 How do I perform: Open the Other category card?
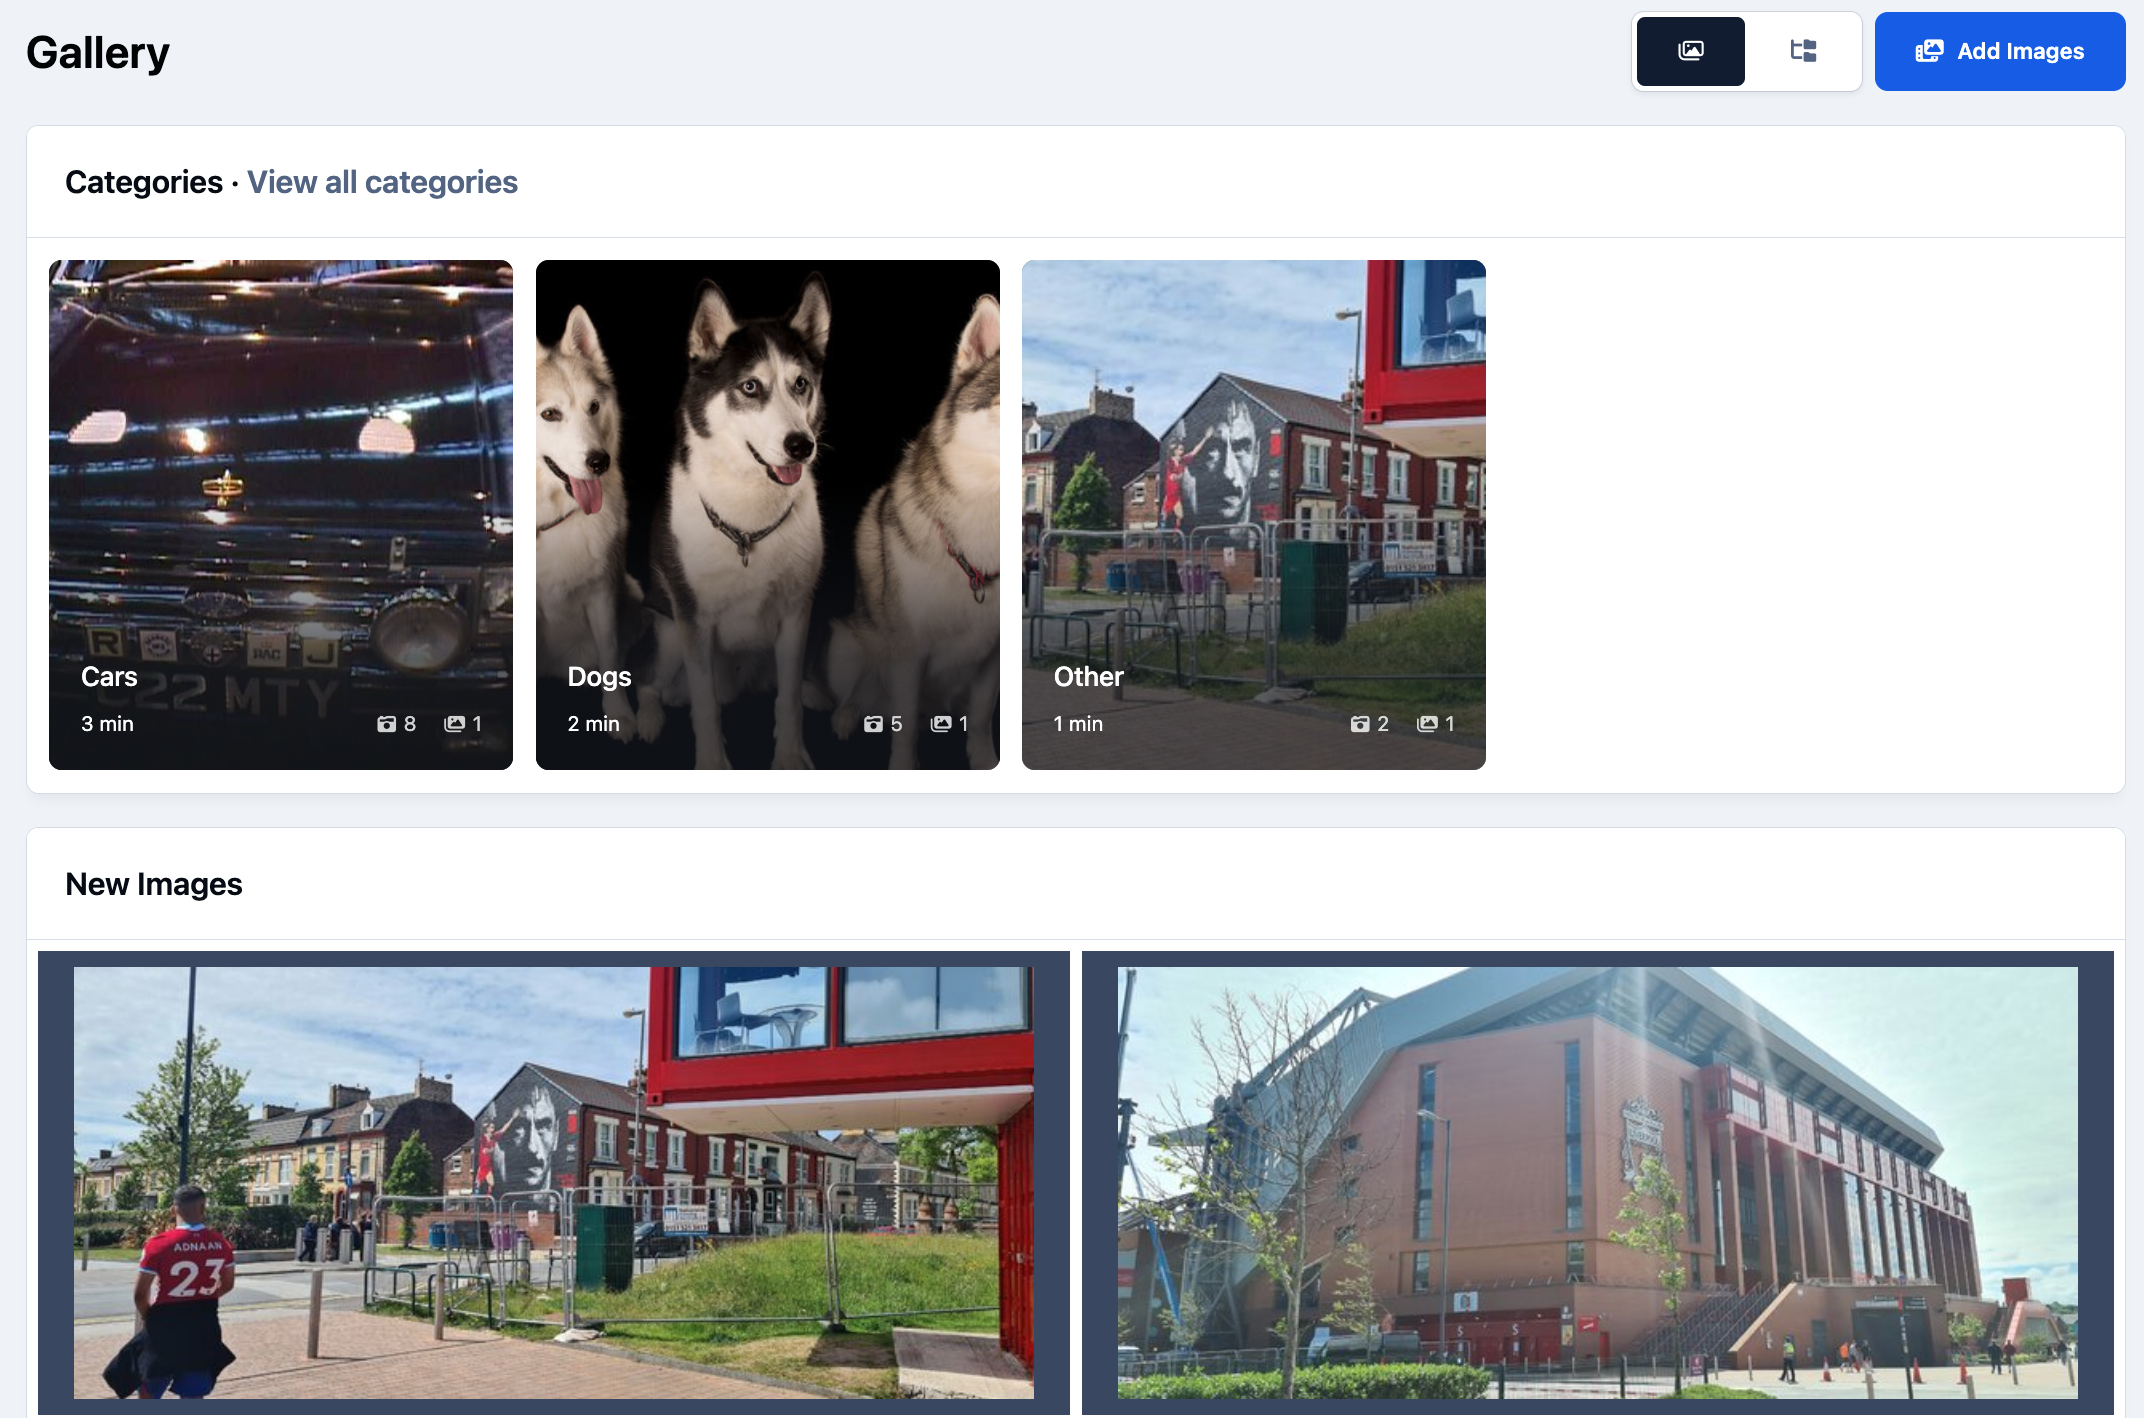[1254, 515]
